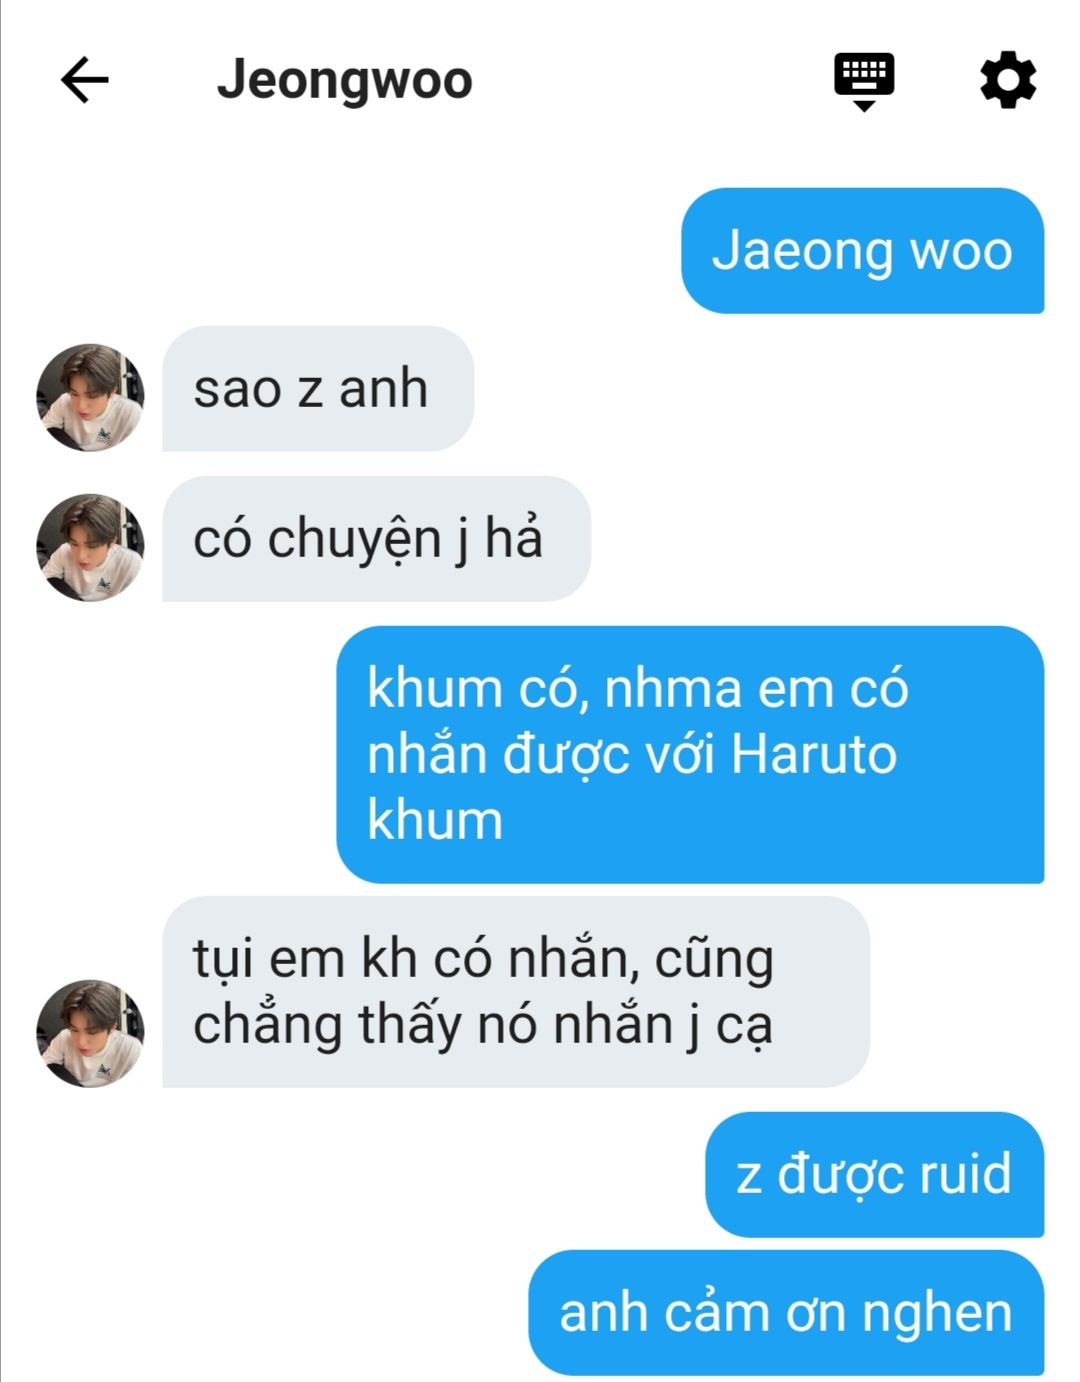Viewport: 1080px width, 1382px height.
Task: Select the 'có chuyện j hả' bubble
Action: coord(376,538)
